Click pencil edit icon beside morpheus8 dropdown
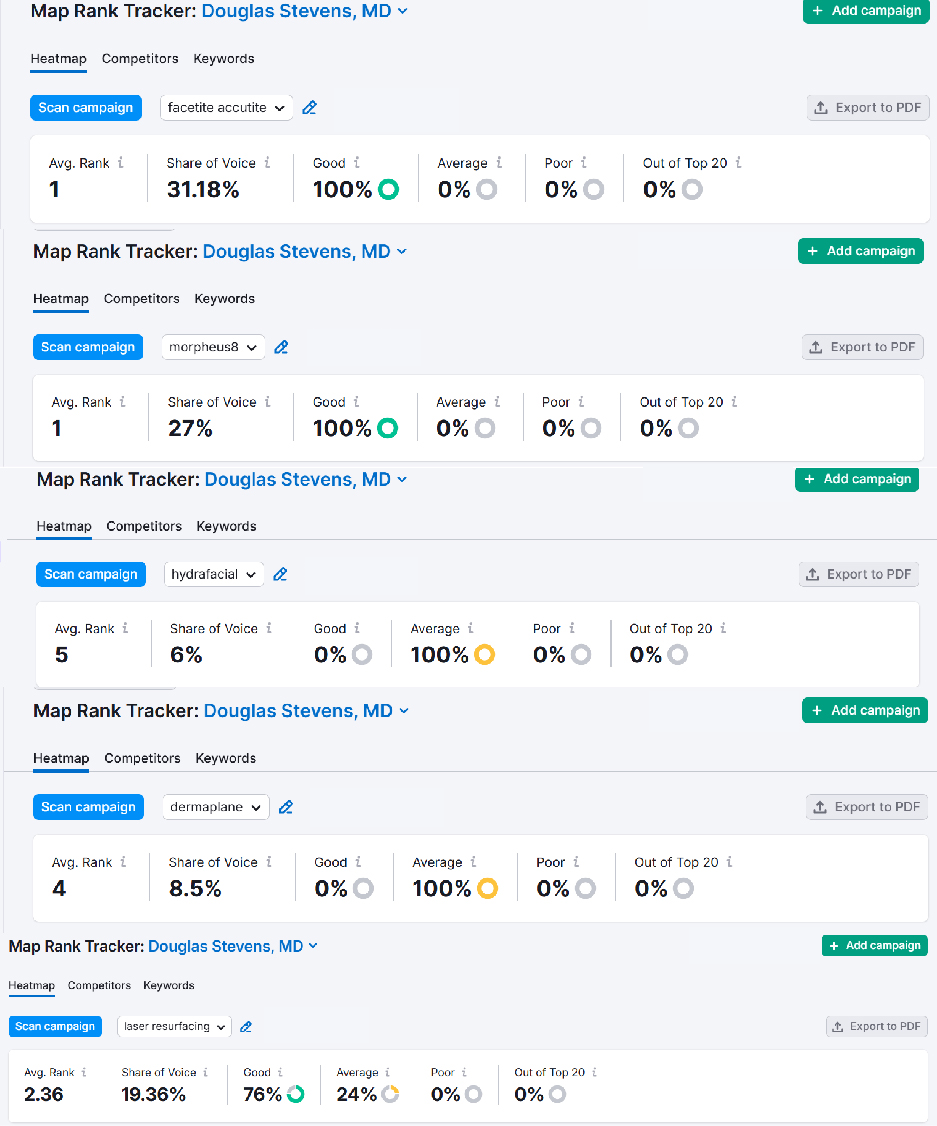 tap(282, 348)
